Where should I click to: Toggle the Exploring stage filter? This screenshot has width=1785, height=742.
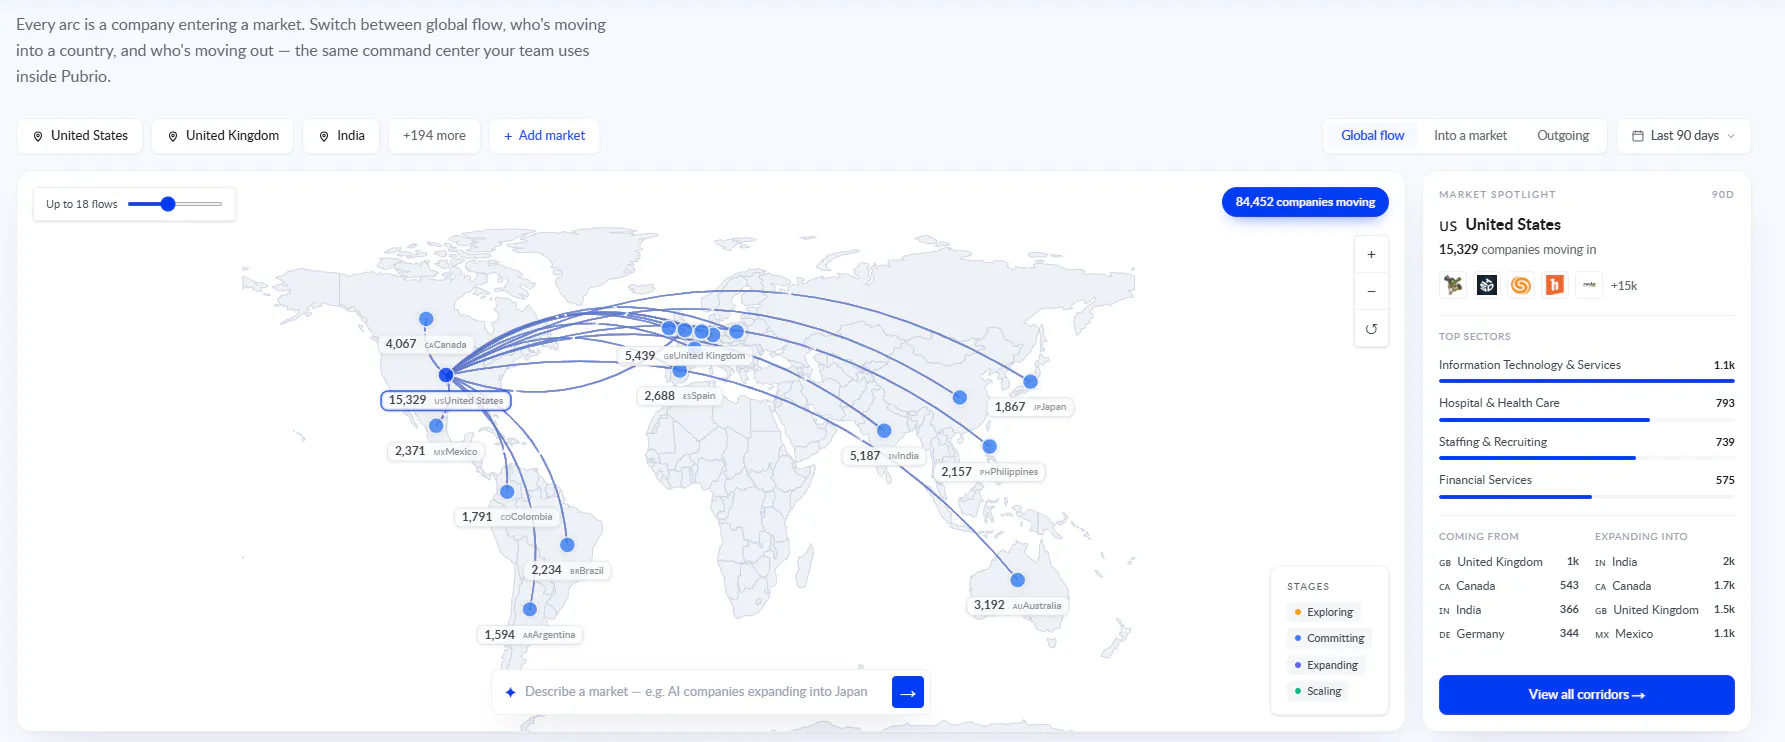tap(1324, 612)
